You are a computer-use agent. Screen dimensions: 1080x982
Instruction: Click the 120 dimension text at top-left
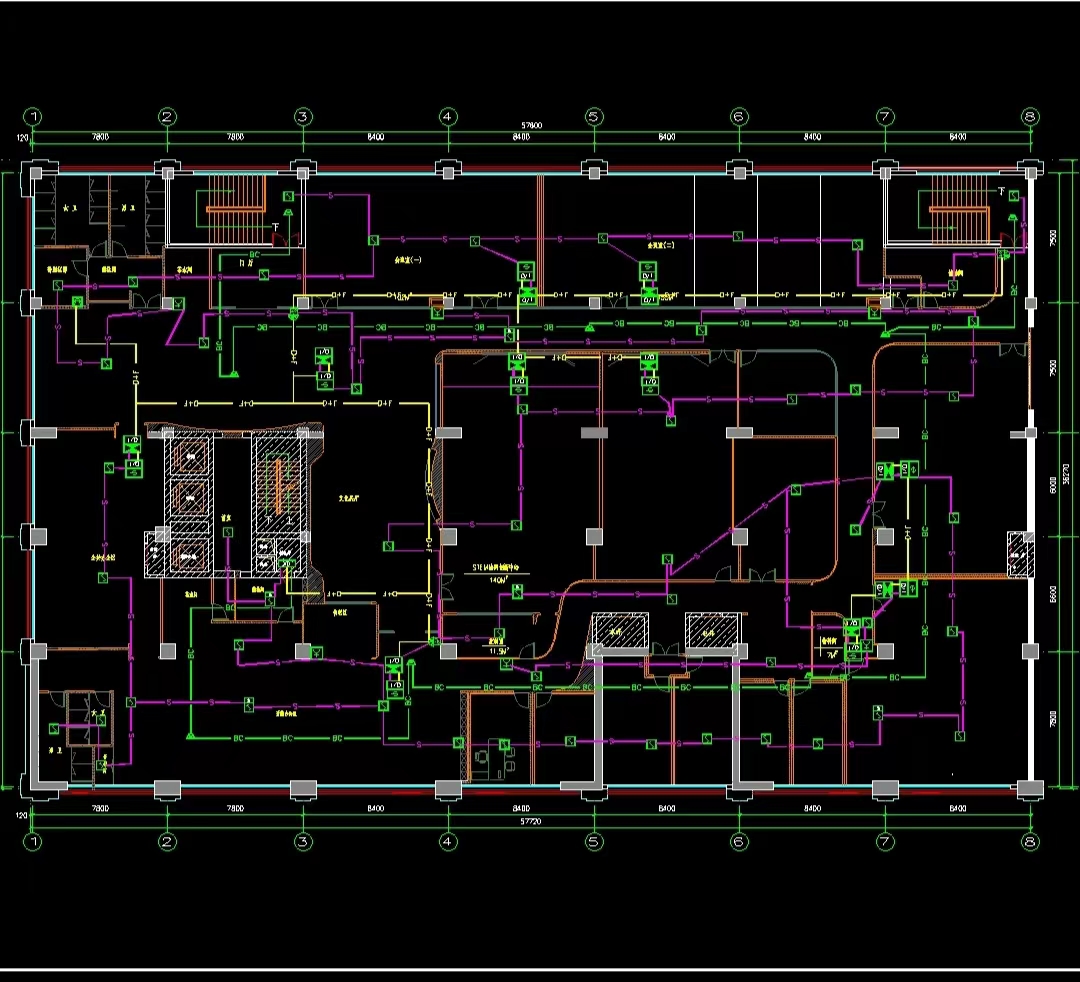click(20, 136)
